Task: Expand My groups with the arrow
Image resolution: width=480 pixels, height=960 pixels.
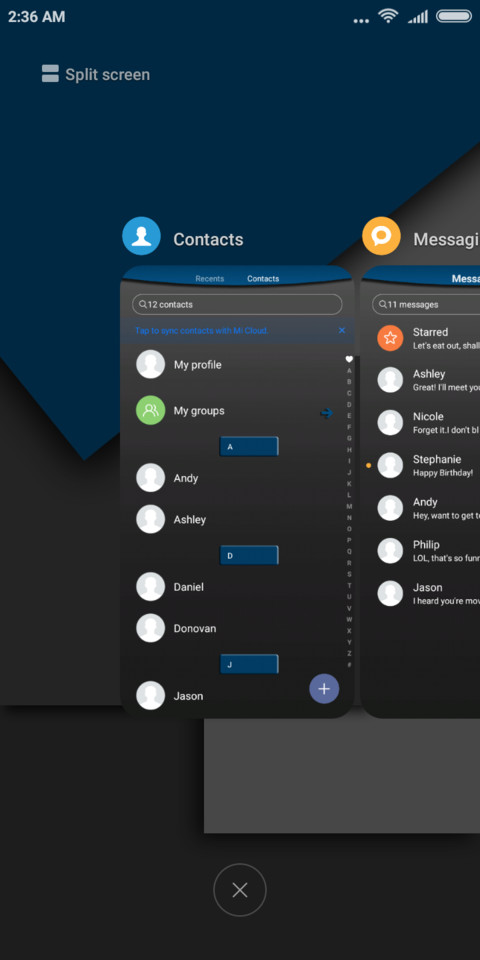Action: click(x=327, y=413)
